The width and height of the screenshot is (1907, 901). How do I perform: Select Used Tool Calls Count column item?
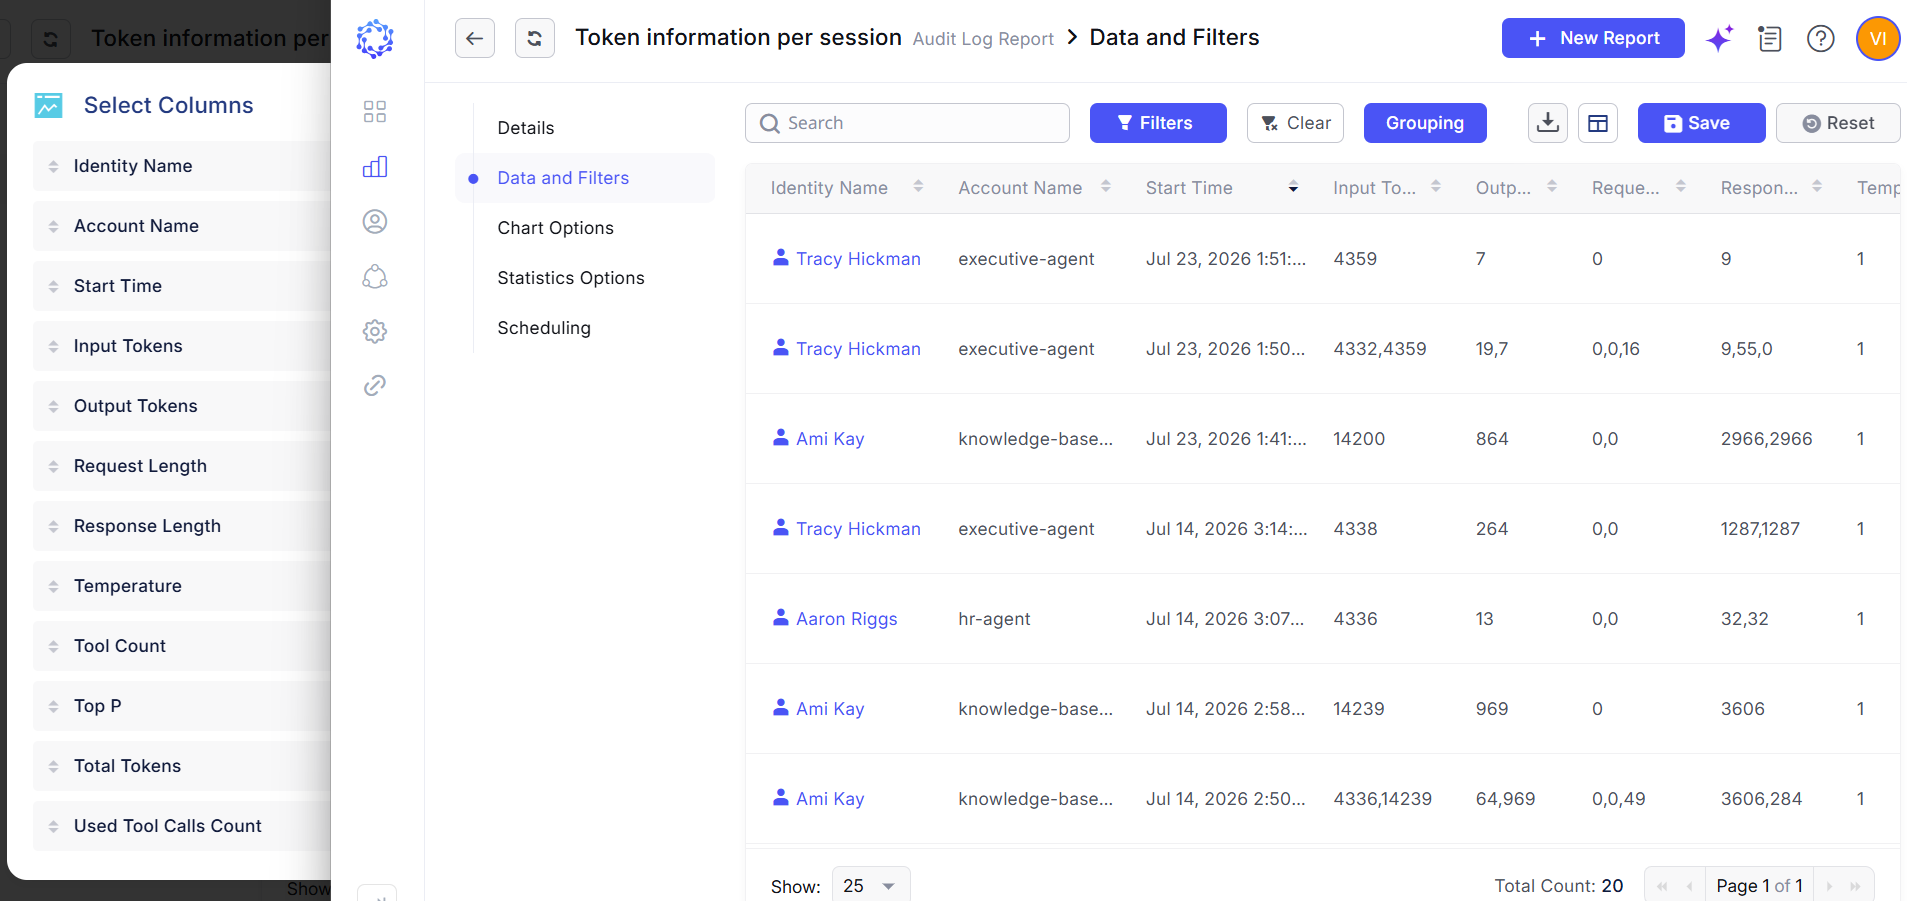click(x=182, y=826)
